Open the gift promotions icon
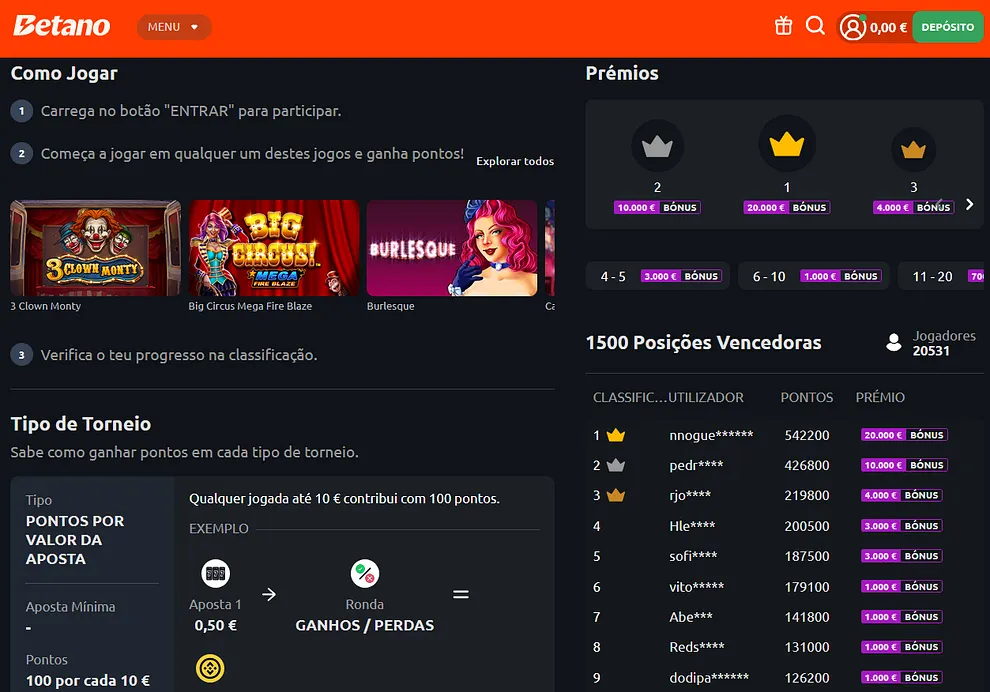Screen dimensions: 990x692 click(x=784, y=27)
